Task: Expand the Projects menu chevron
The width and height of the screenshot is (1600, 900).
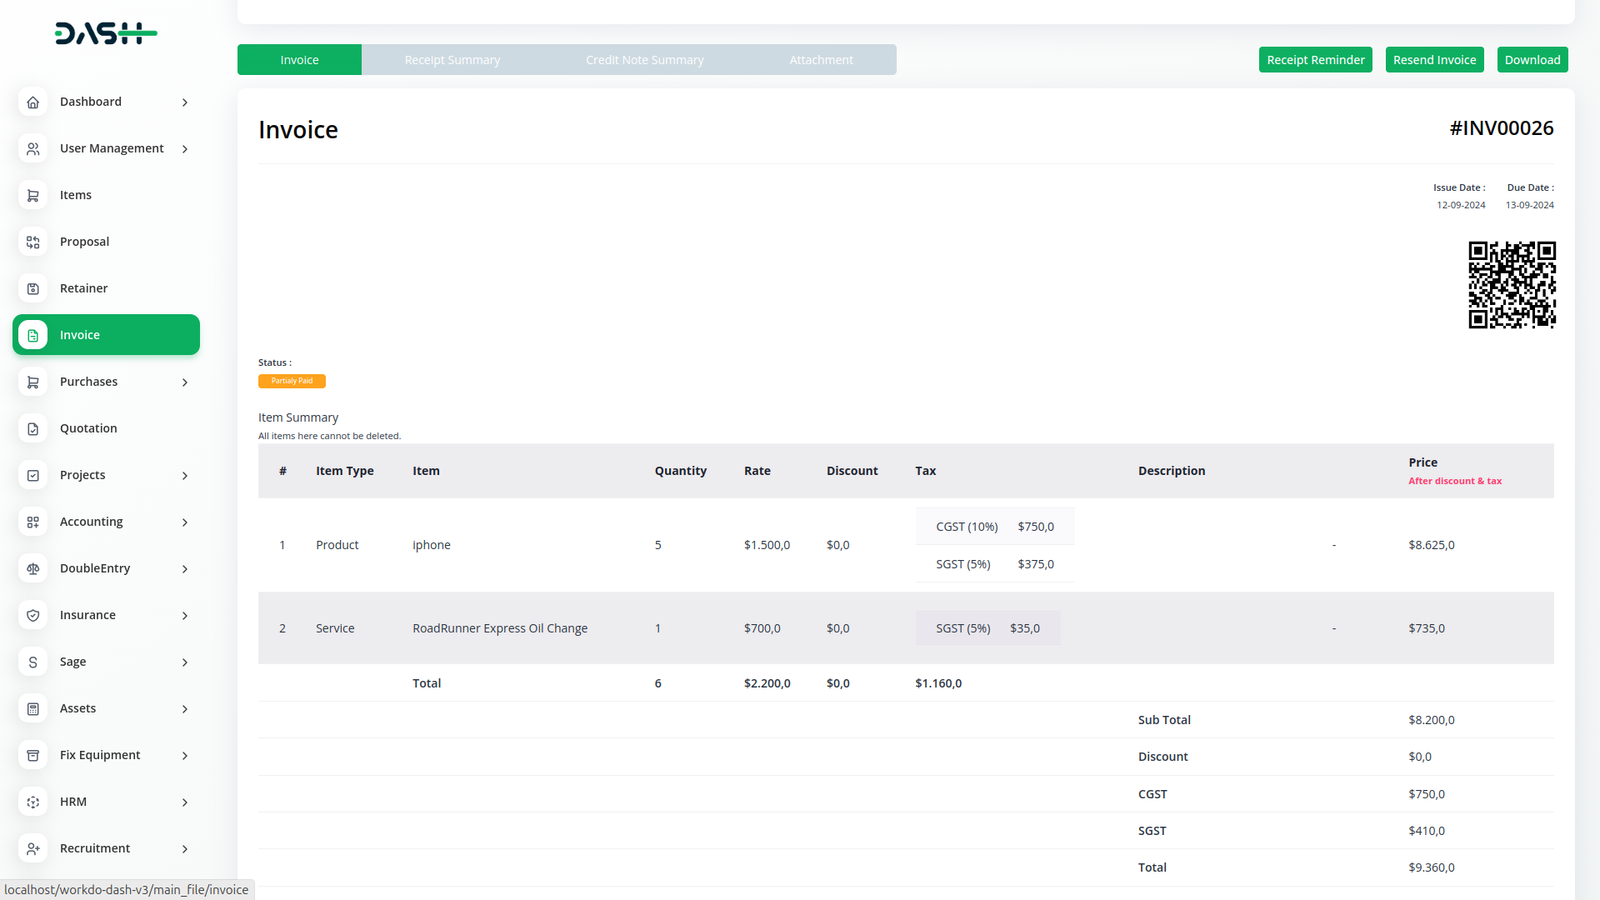Action: 185,476
